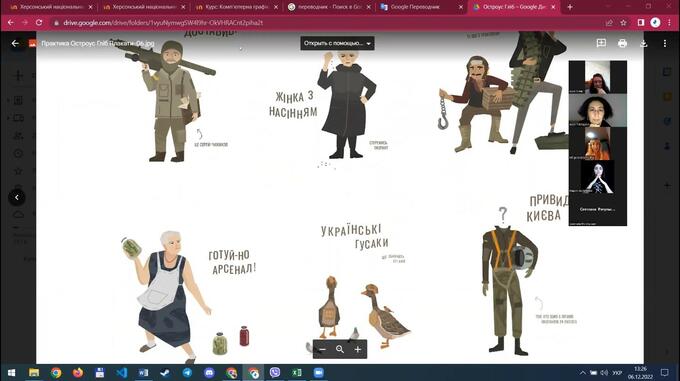Reload the current page
The width and height of the screenshot is (680, 381).
(x=39, y=23)
